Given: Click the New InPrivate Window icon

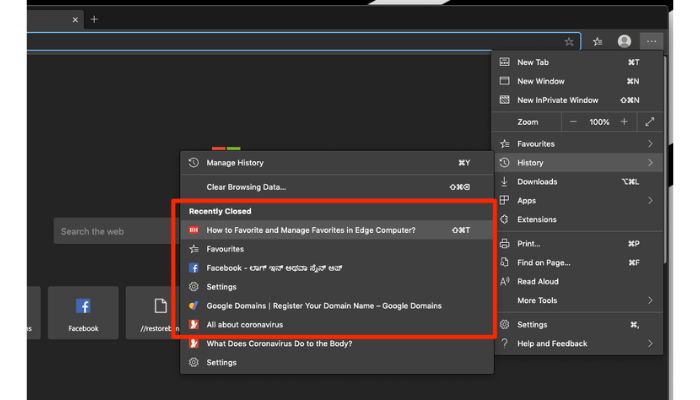Looking at the screenshot, I should [x=504, y=100].
